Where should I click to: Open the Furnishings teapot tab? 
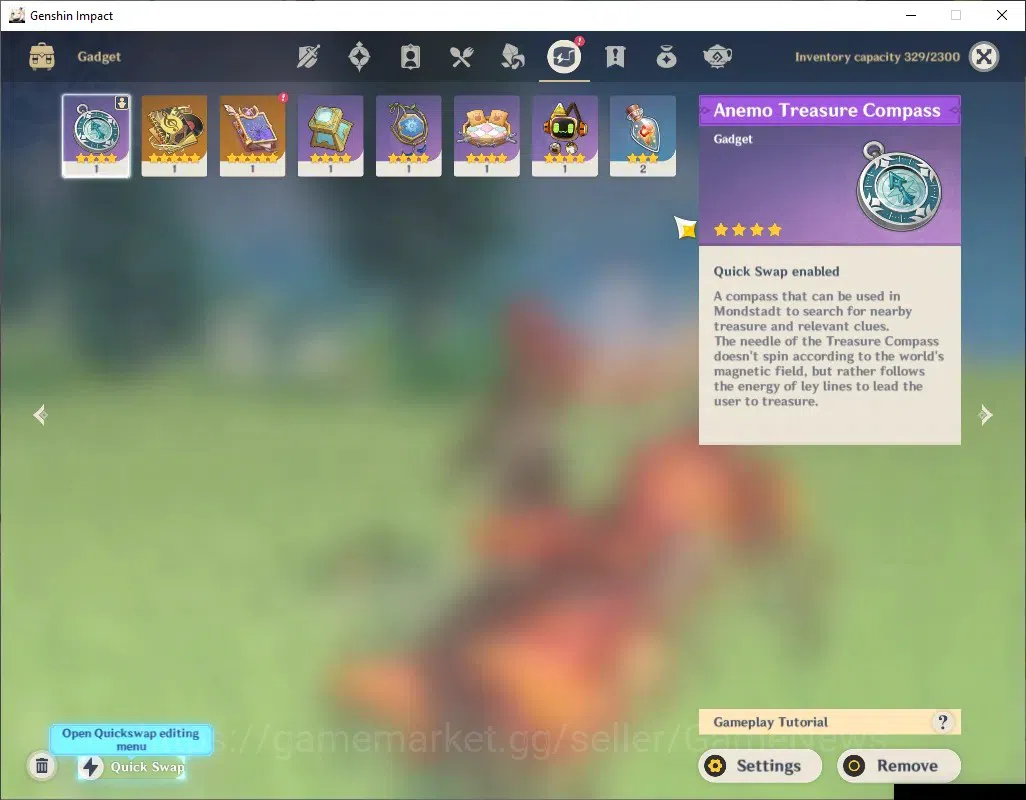[x=717, y=57]
